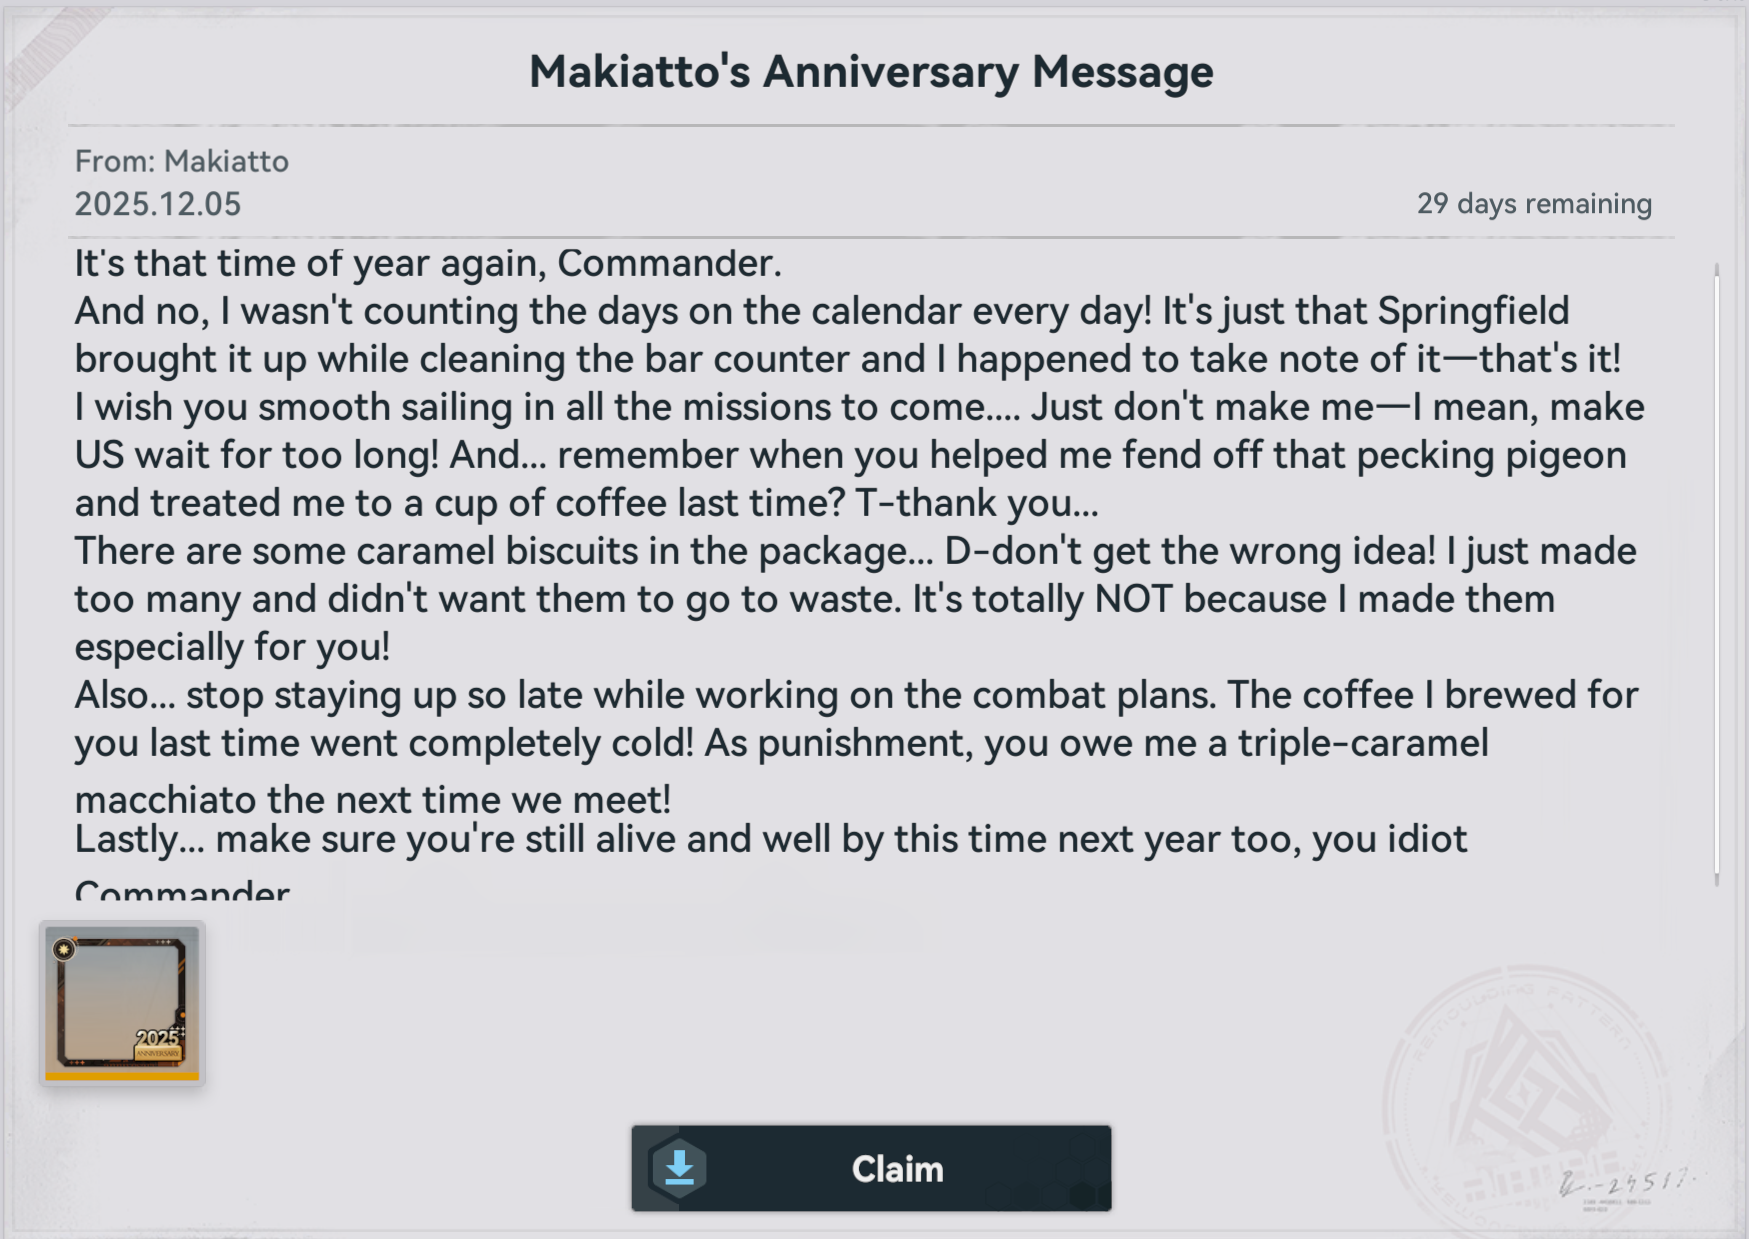Click the line starting "There are some caramel biscuits"
Viewport: 1749px width, 1239px height.
click(855, 551)
